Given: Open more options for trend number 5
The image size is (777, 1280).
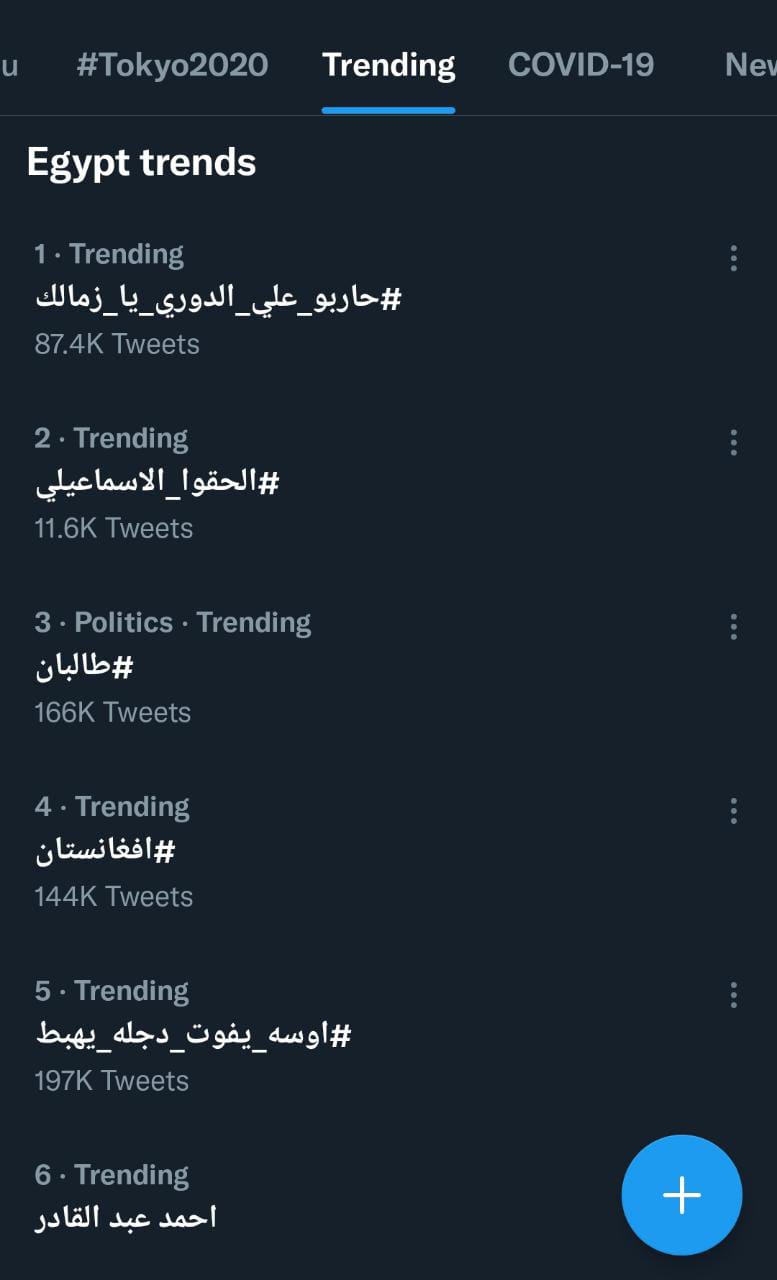Looking at the screenshot, I should [x=734, y=995].
